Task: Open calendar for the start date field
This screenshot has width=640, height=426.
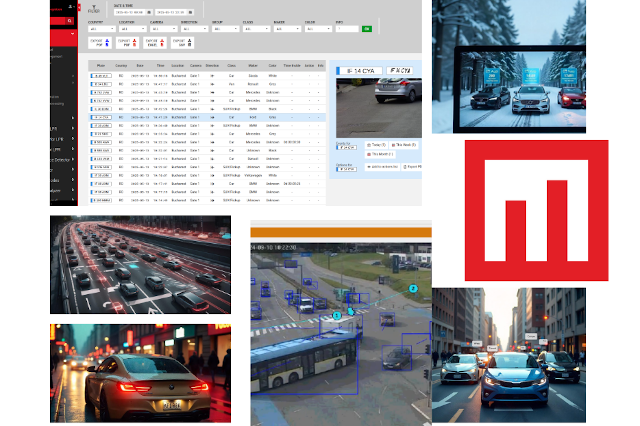Action: (x=149, y=12)
